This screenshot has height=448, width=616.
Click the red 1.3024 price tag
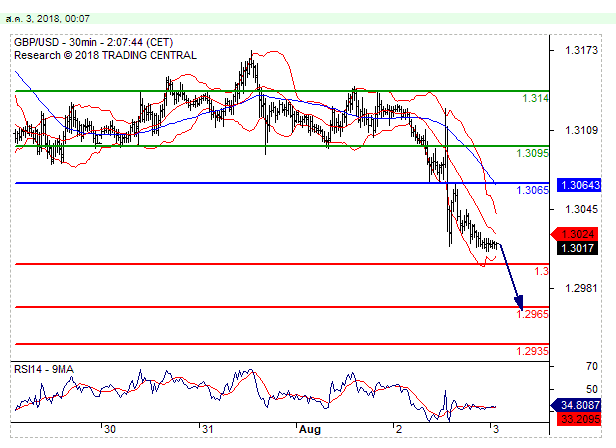(574, 234)
